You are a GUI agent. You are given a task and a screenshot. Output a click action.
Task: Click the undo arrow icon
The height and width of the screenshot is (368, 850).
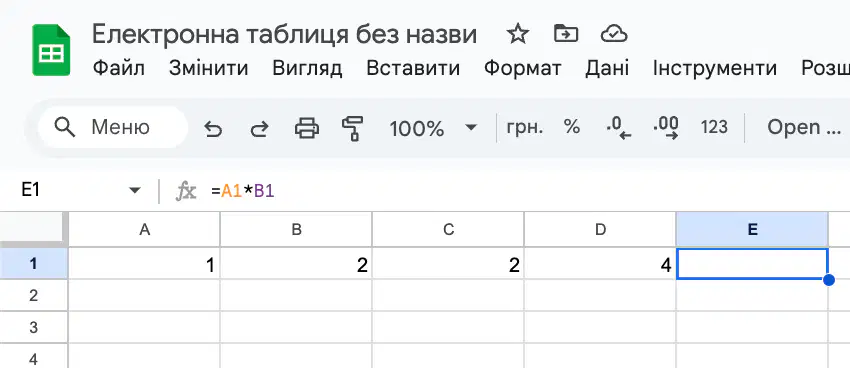click(213, 128)
